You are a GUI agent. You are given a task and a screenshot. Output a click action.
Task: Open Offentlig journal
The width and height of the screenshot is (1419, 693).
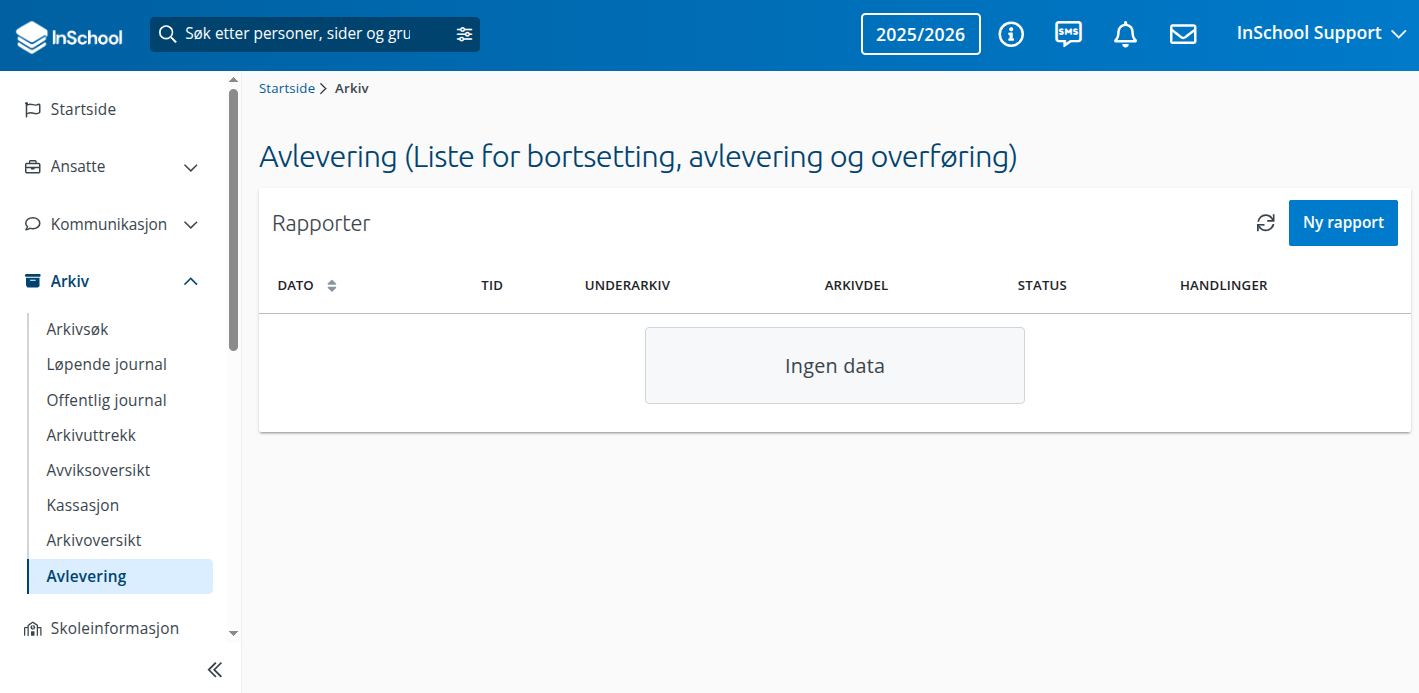click(107, 400)
